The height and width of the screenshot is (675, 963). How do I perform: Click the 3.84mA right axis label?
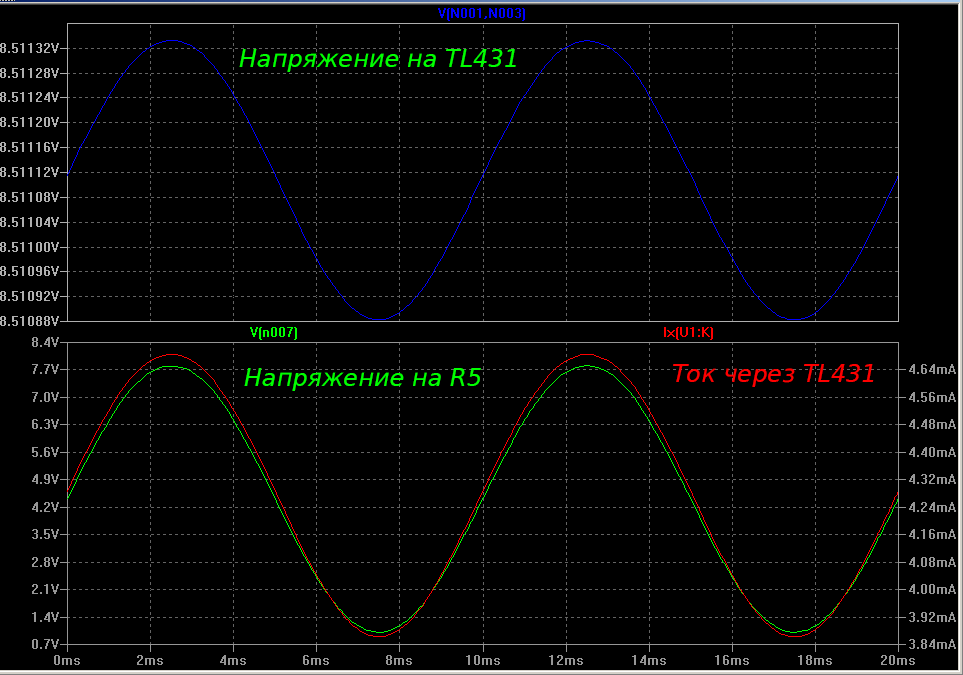point(932,644)
